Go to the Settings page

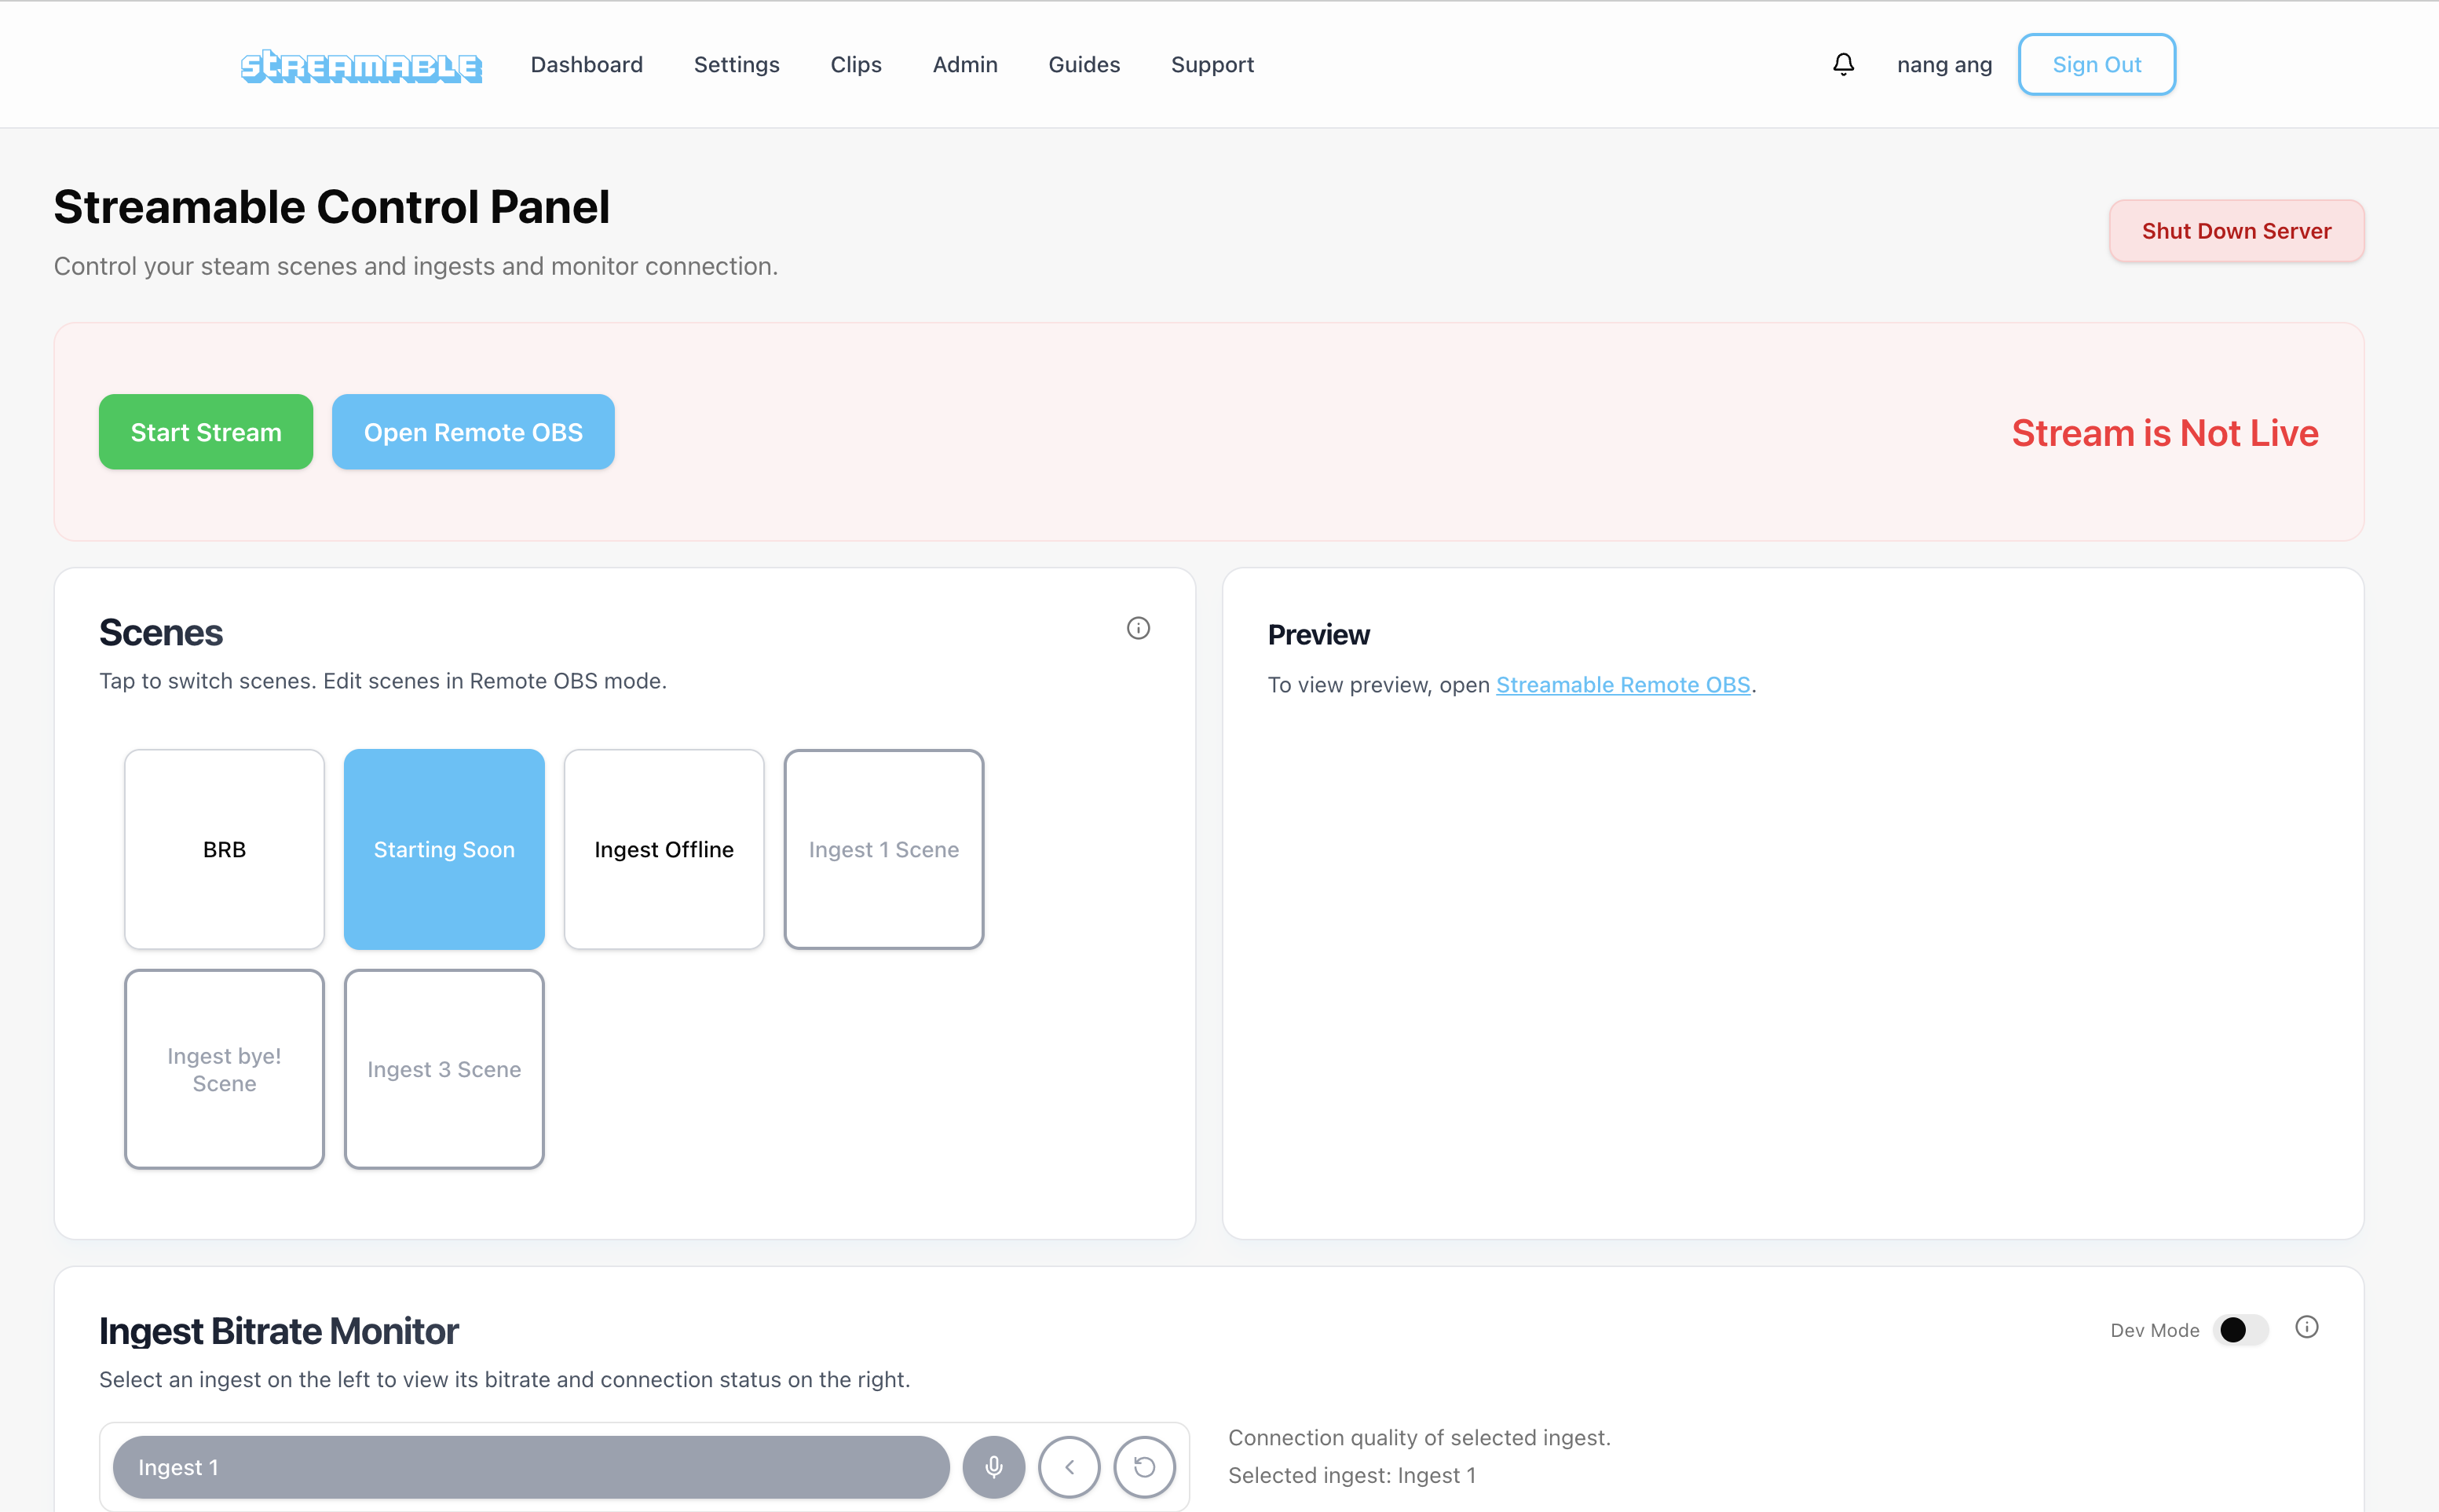[x=736, y=65]
